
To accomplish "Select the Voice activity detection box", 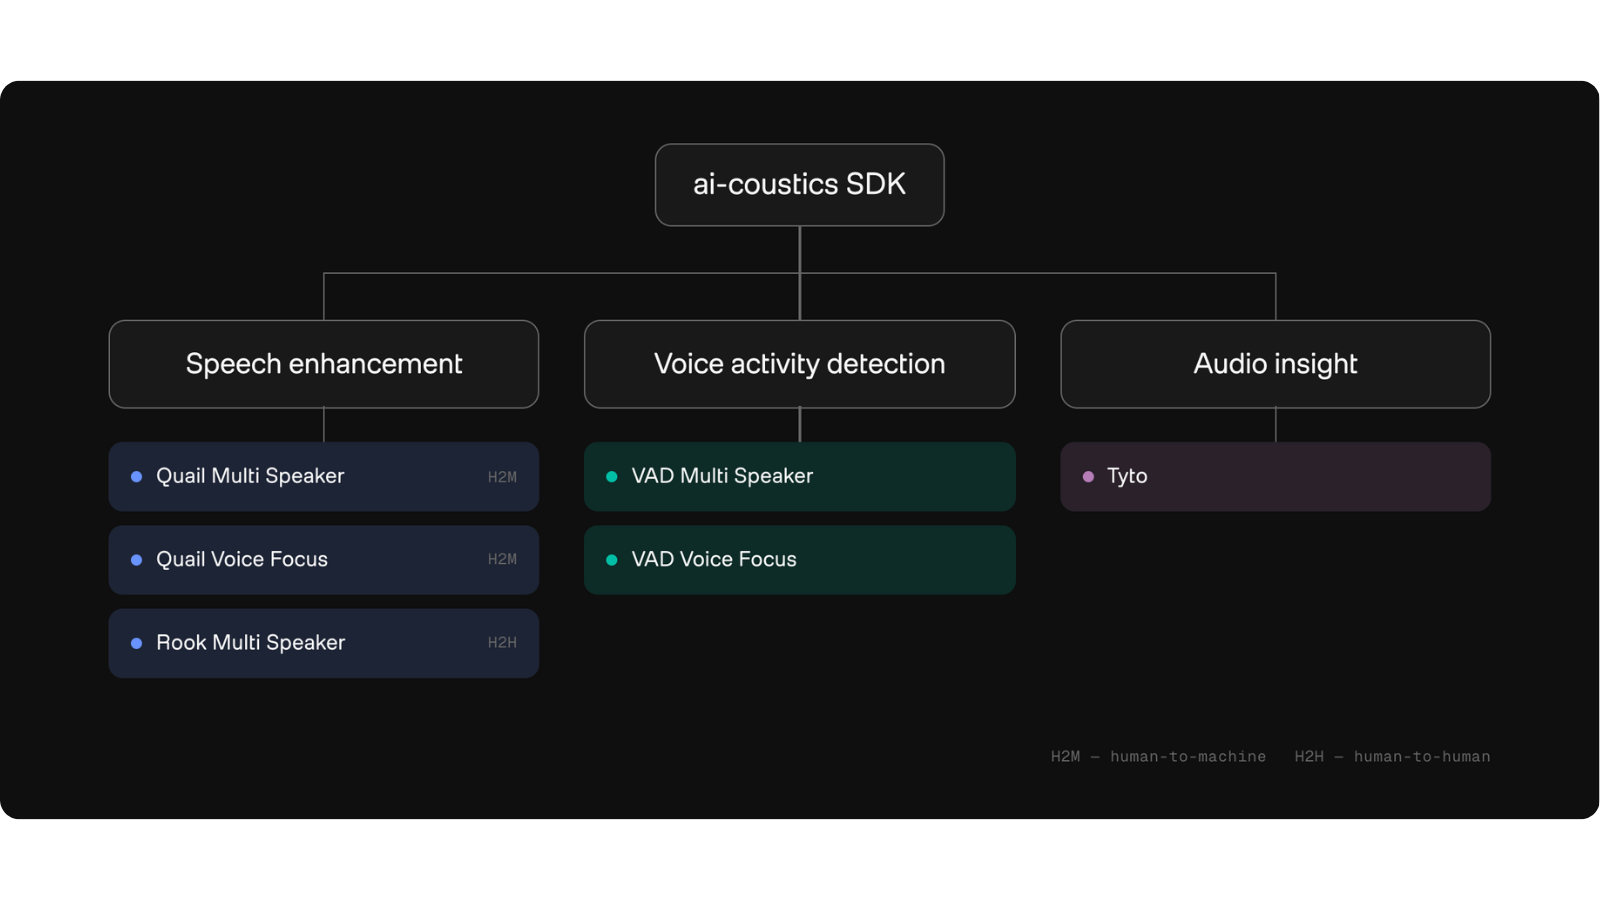I will point(799,364).
